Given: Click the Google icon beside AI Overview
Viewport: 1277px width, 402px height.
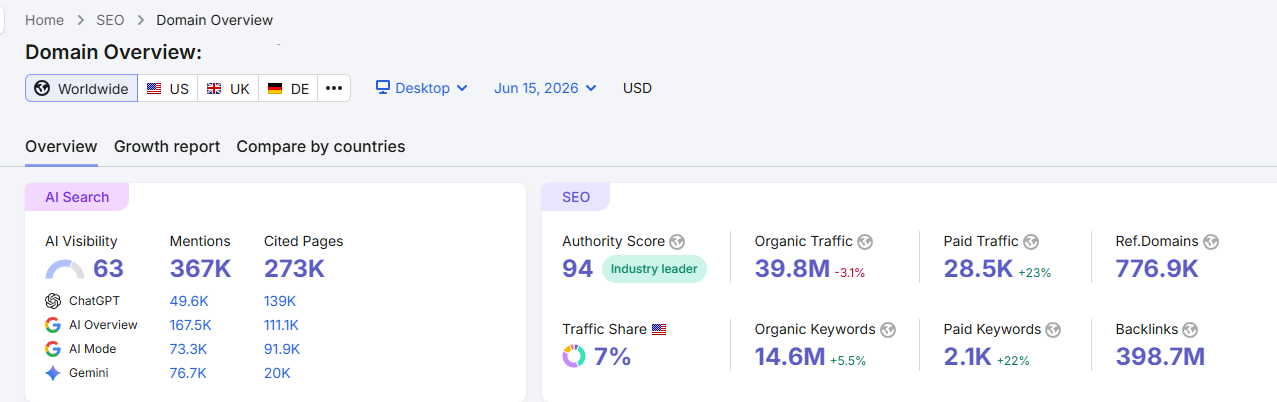Looking at the screenshot, I should [x=53, y=325].
